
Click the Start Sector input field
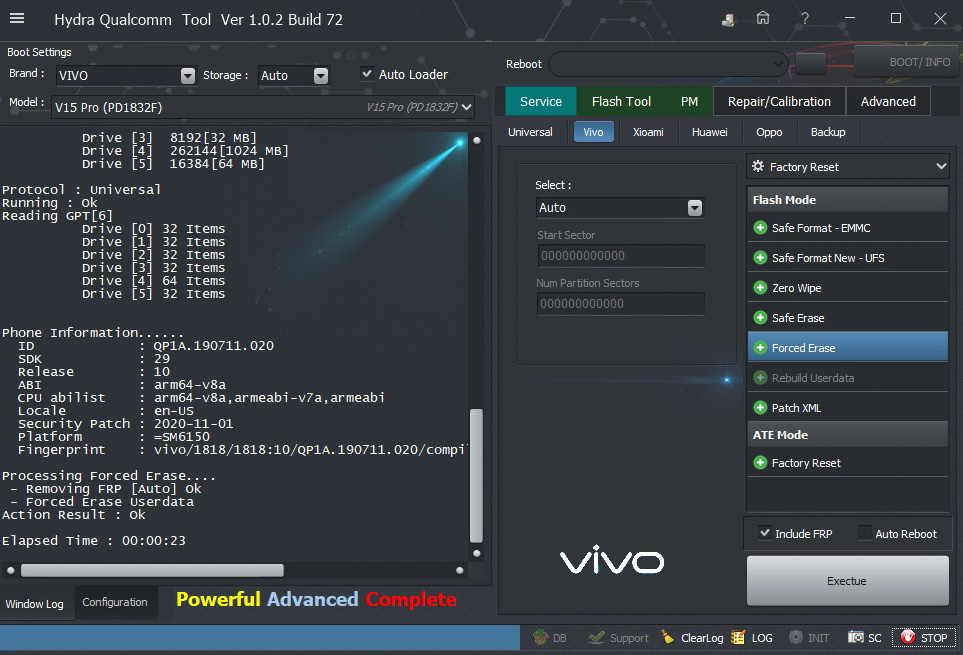[620, 256]
